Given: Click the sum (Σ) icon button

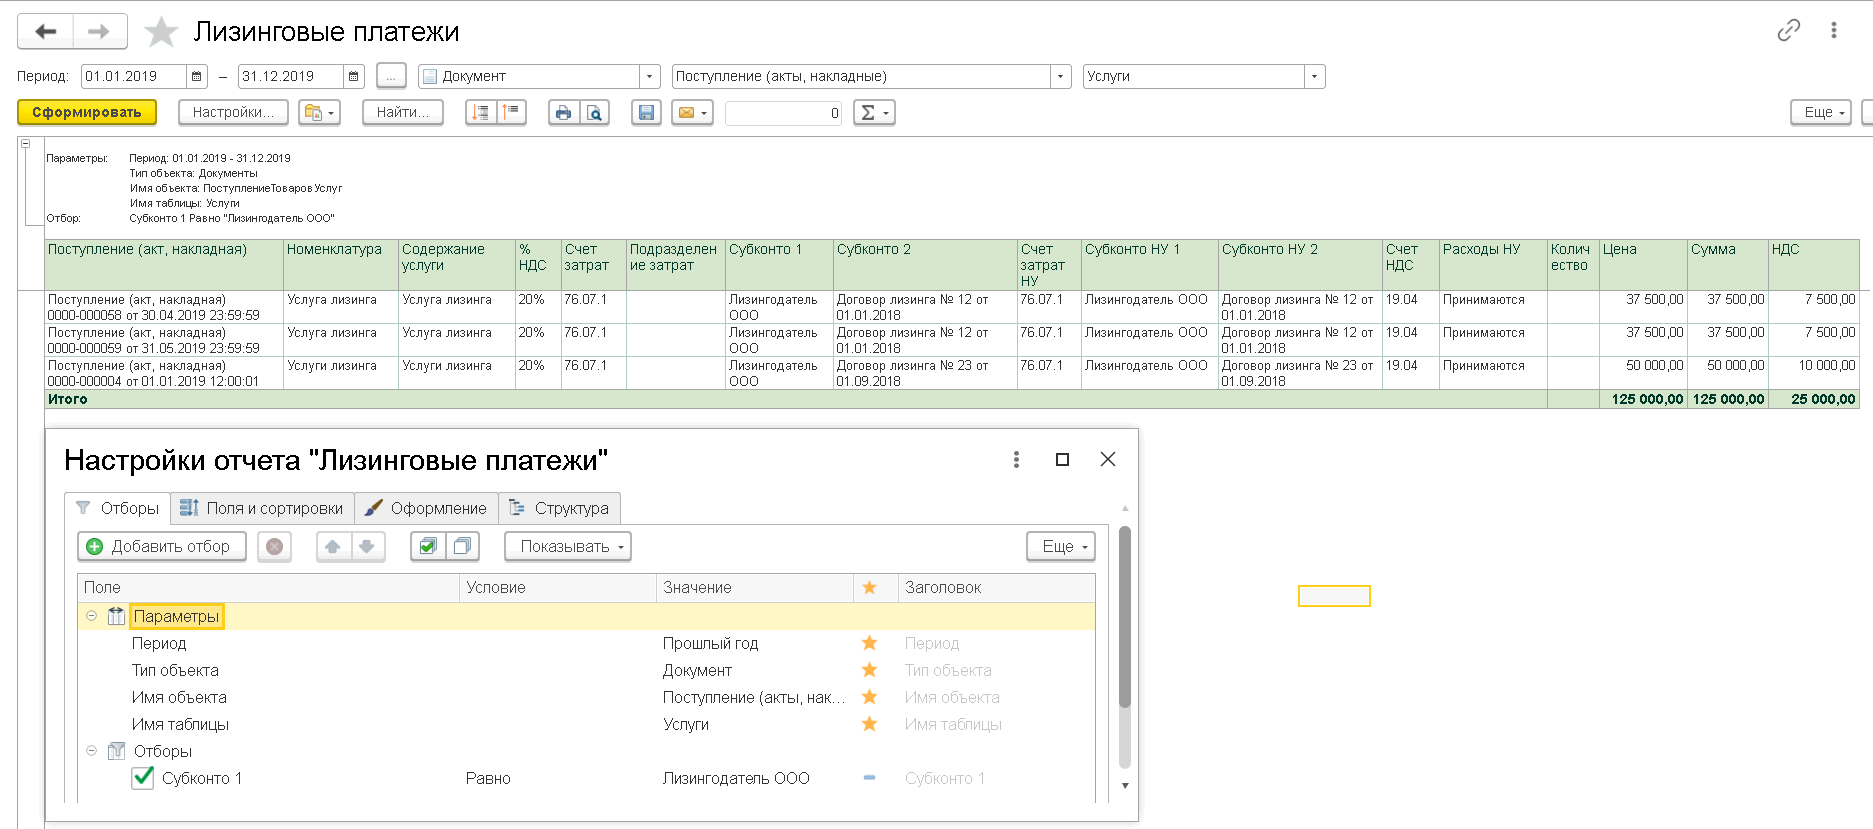Looking at the screenshot, I should [874, 113].
